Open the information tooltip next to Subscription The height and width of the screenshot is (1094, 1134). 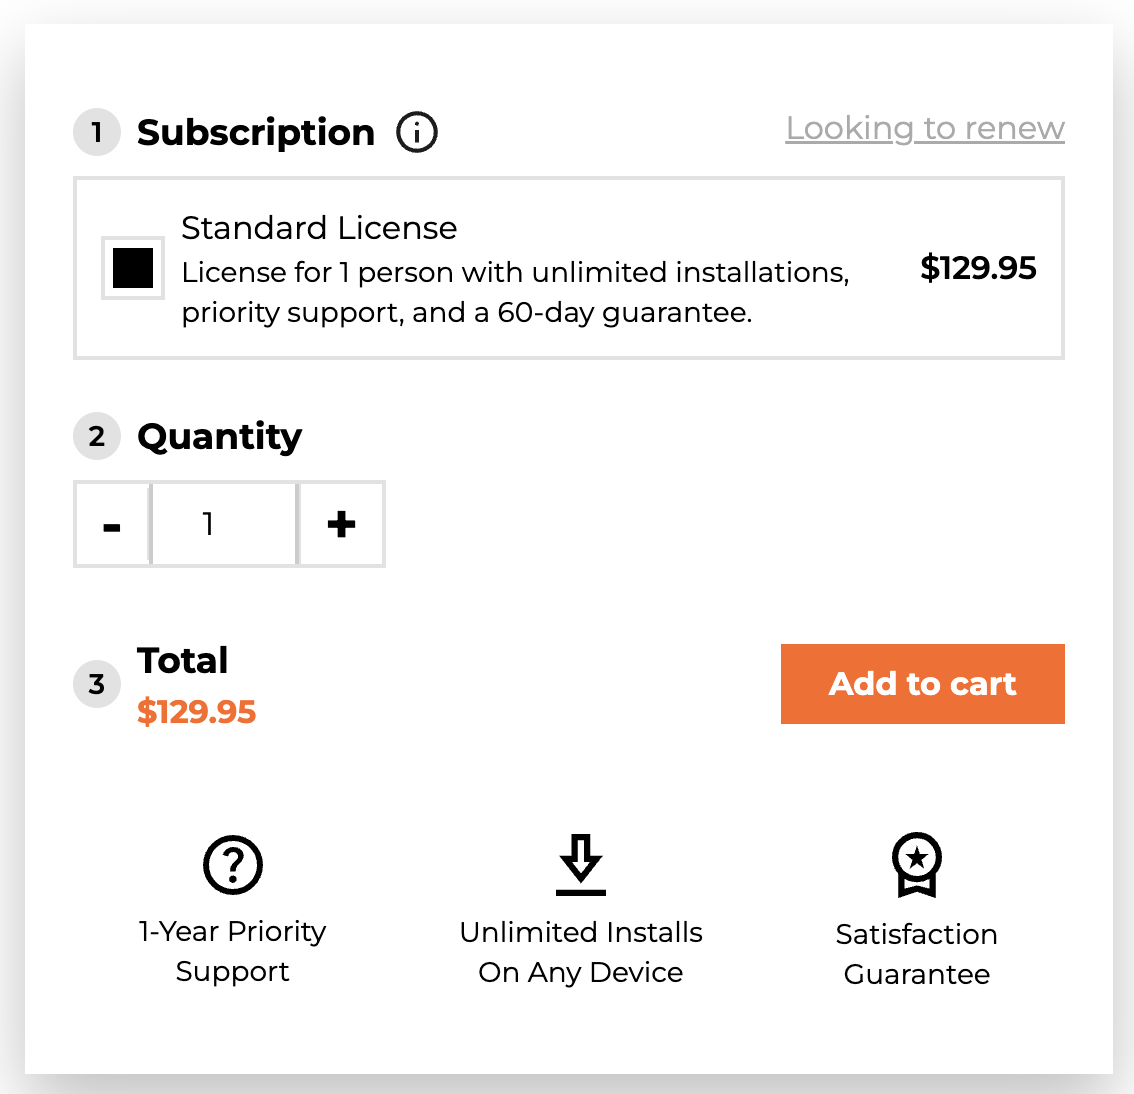[417, 131]
